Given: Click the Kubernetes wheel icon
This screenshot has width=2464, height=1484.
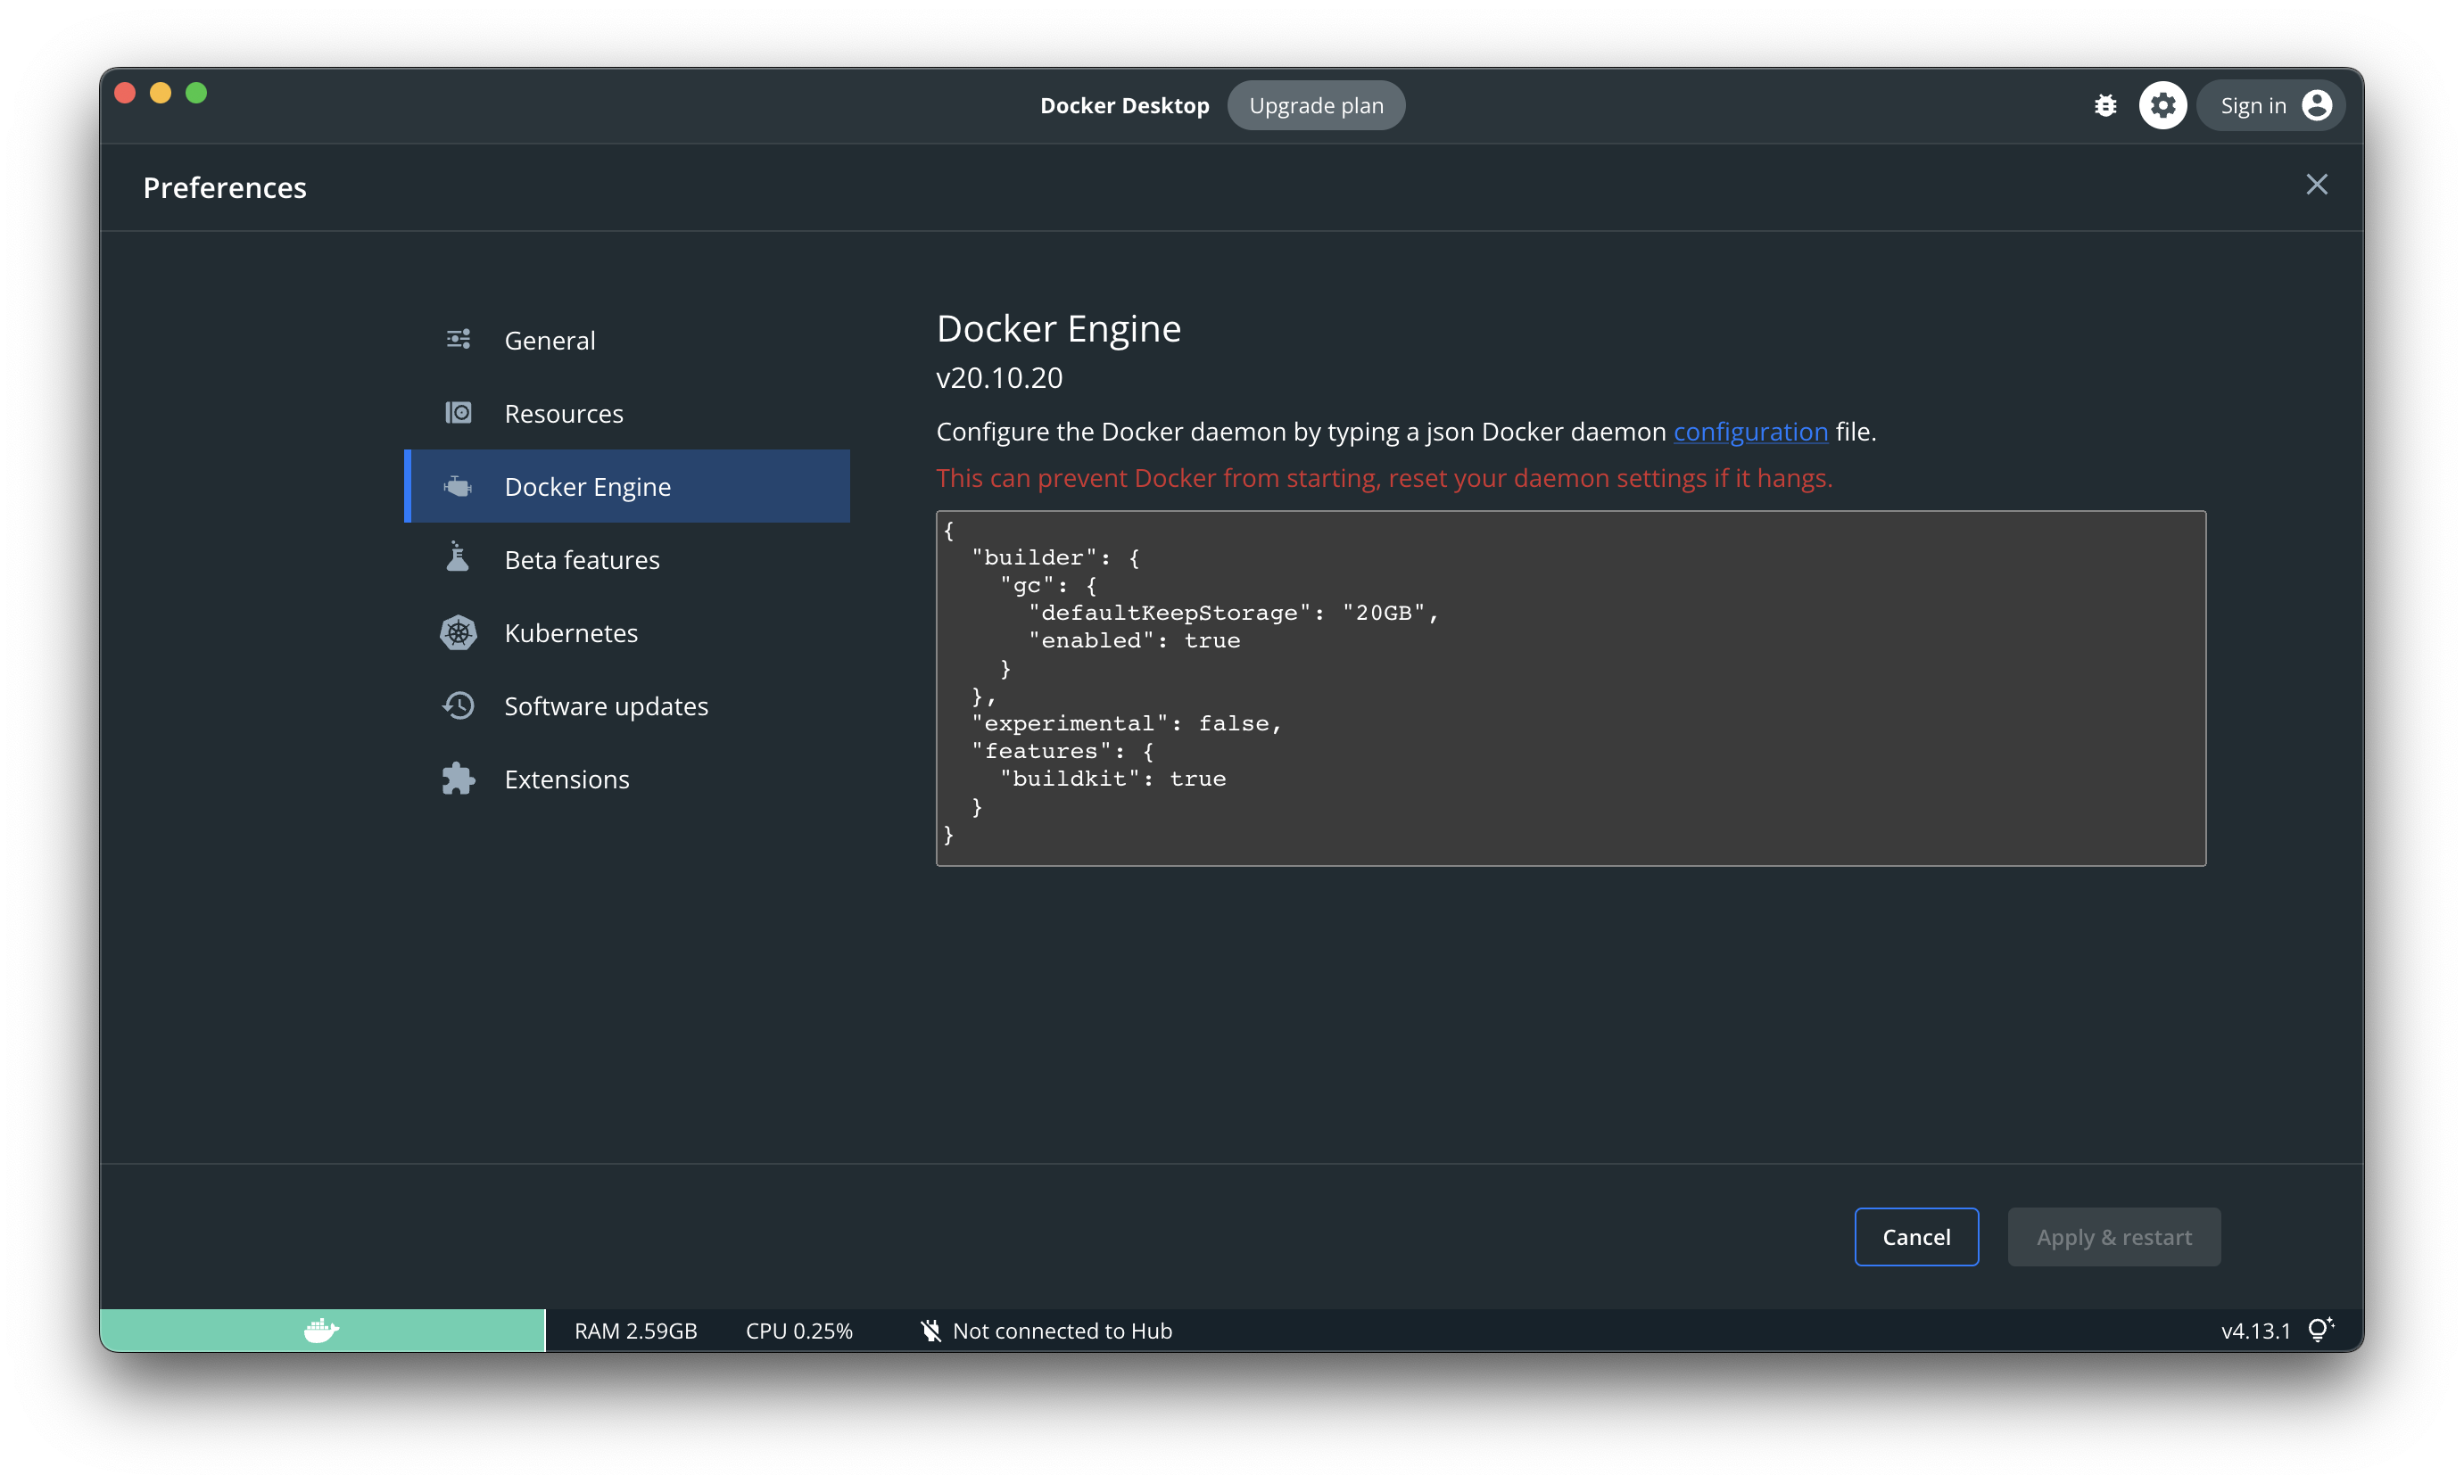Looking at the screenshot, I should pyautogui.click(x=458, y=633).
